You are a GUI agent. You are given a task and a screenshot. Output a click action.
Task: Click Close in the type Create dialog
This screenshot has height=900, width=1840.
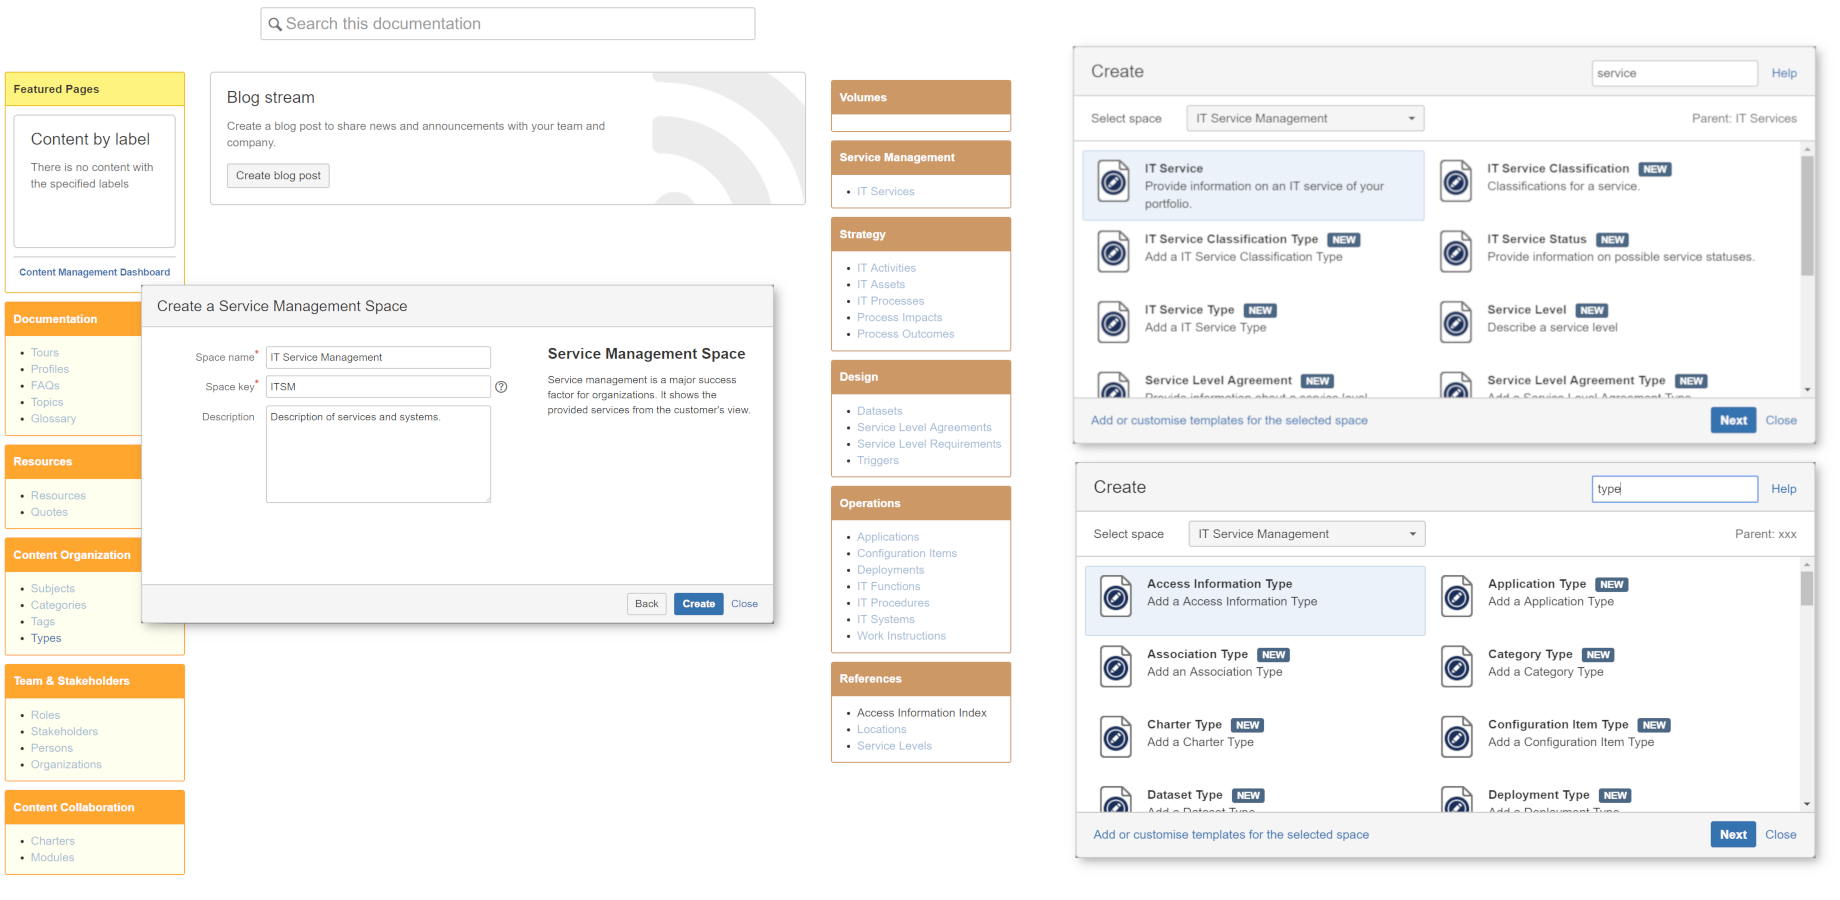point(1781,834)
